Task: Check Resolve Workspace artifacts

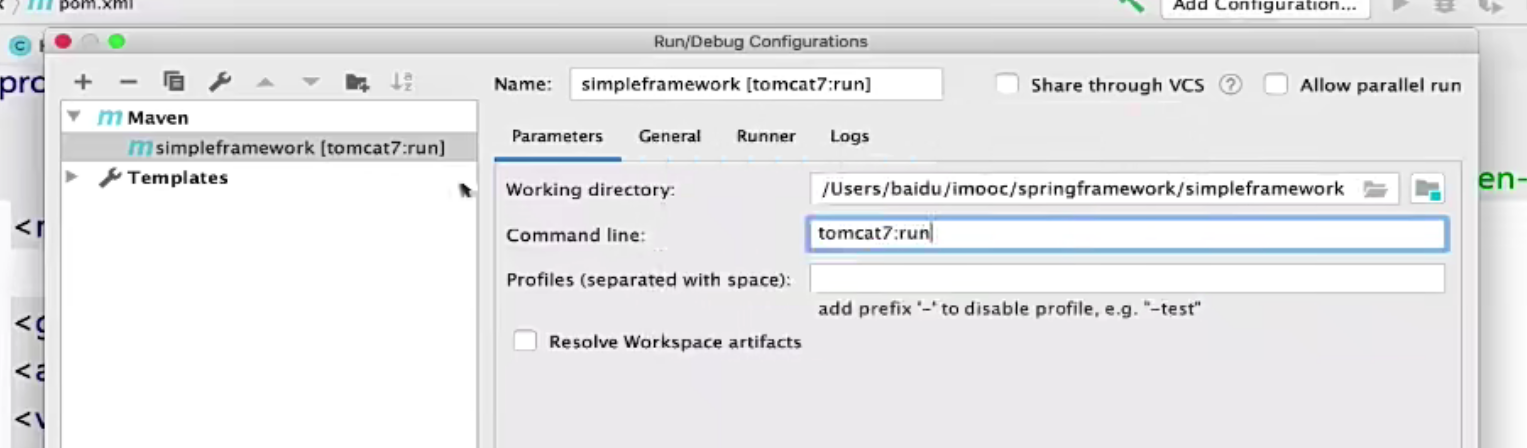Action: point(525,342)
